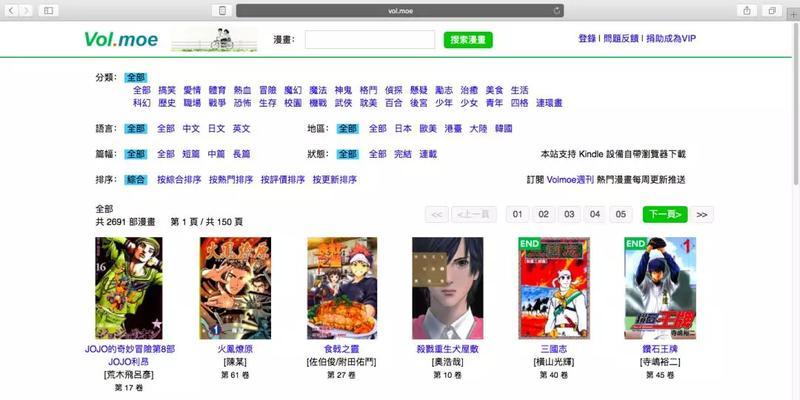
Task: Select 熱血 category filter
Action: (242, 90)
